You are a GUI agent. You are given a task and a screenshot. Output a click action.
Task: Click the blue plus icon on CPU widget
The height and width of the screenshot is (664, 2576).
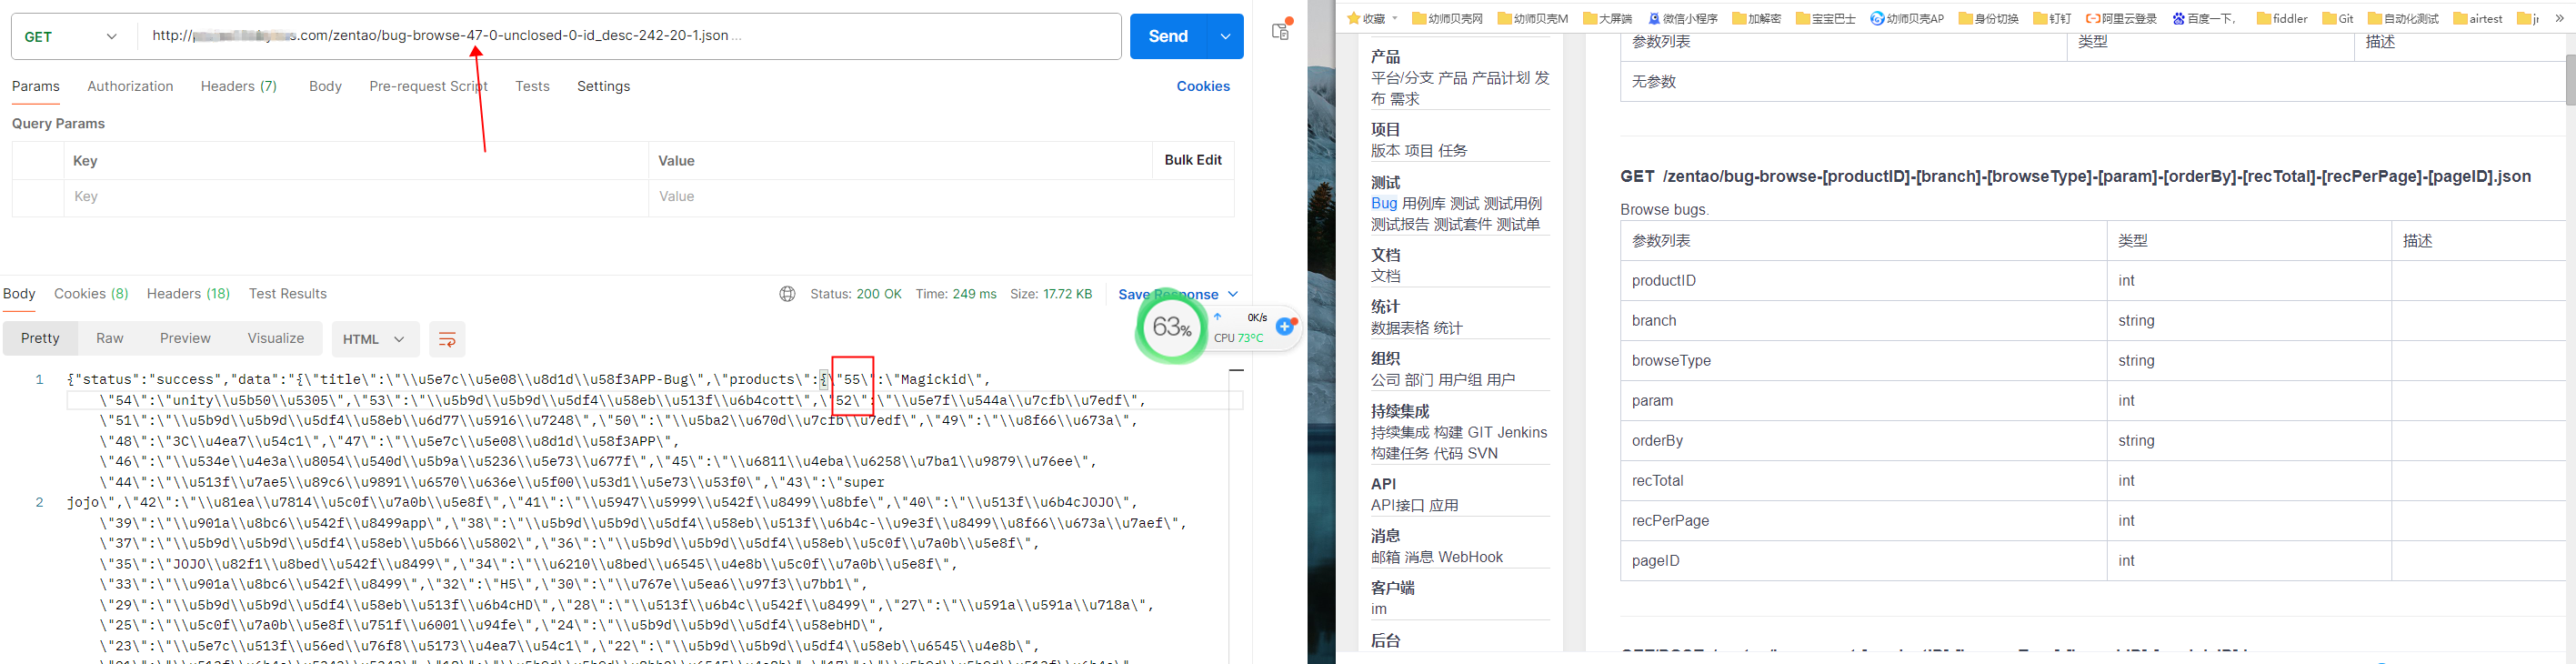tap(1285, 326)
